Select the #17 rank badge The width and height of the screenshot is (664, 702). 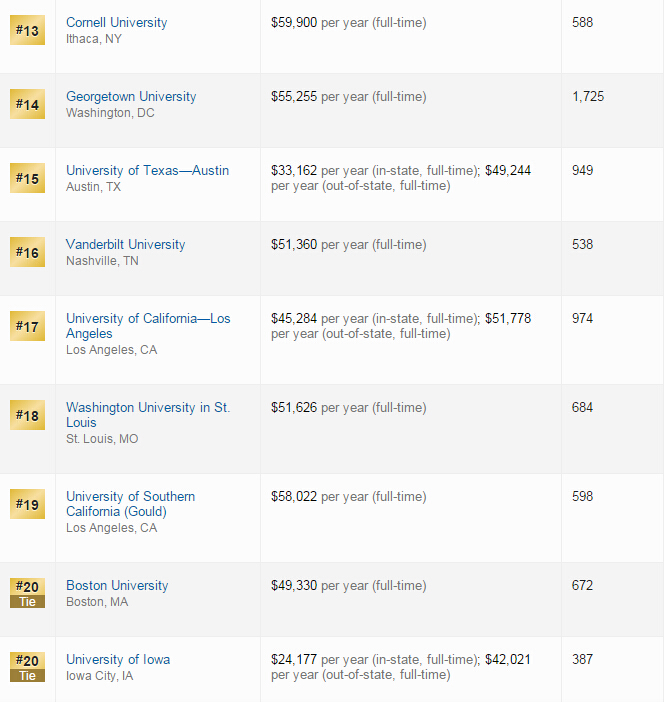pyautogui.click(x=27, y=326)
